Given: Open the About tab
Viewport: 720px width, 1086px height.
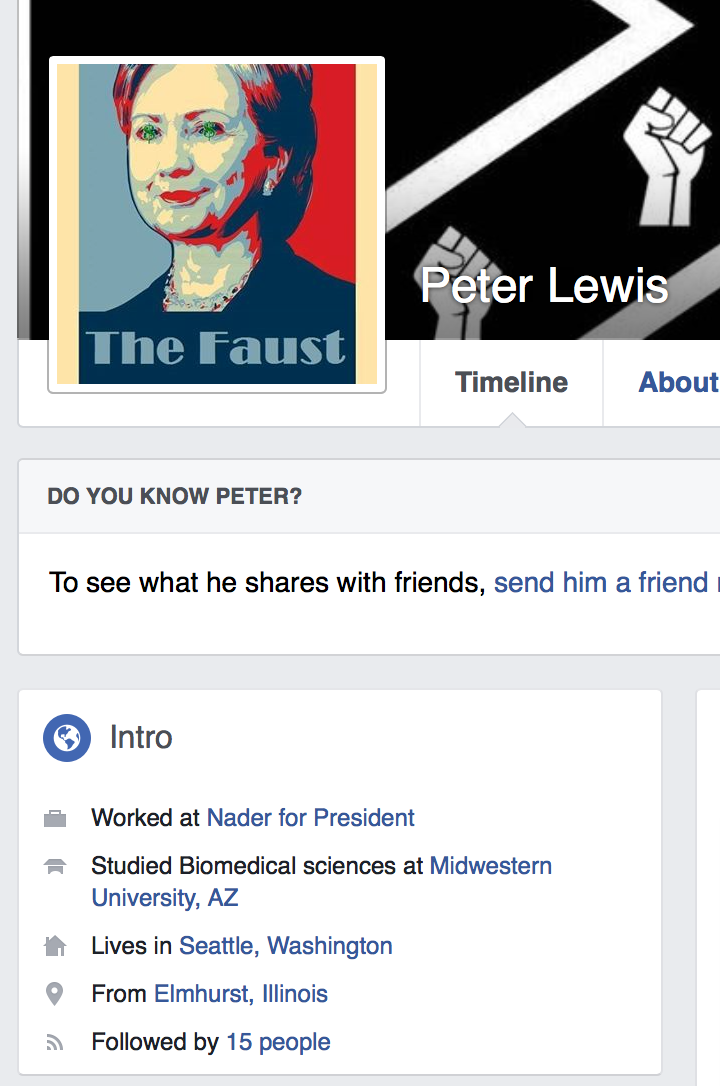Looking at the screenshot, I should point(678,383).
